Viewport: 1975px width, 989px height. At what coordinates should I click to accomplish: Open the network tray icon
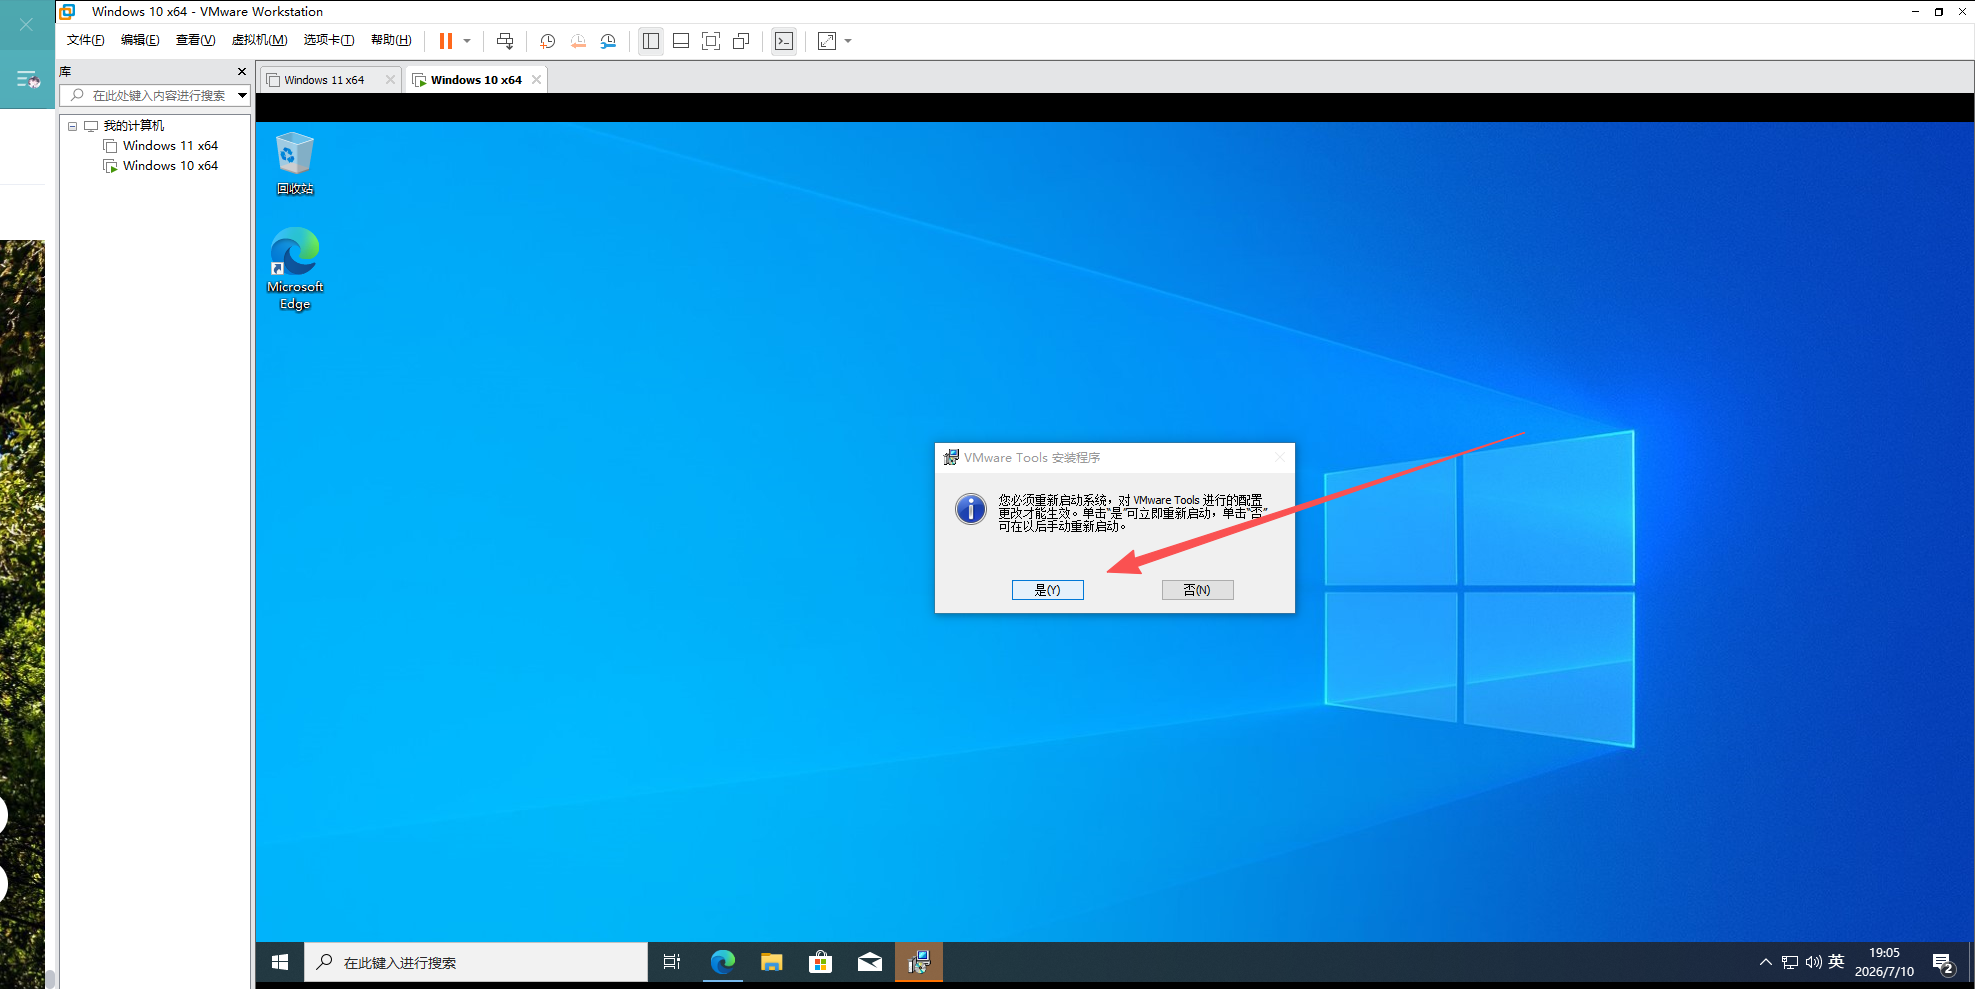coord(1790,962)
